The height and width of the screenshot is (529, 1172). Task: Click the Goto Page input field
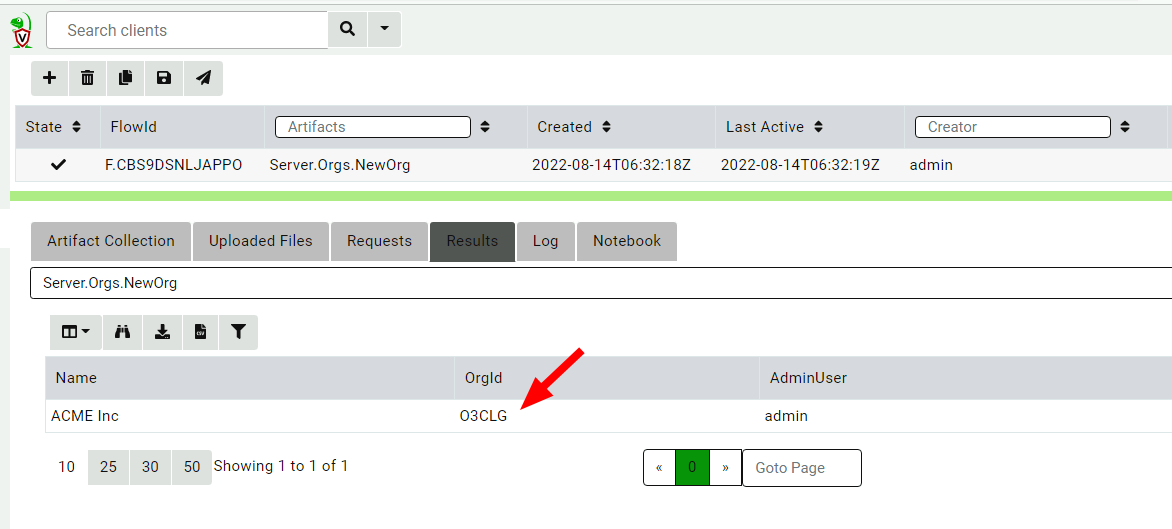[801, 468]
